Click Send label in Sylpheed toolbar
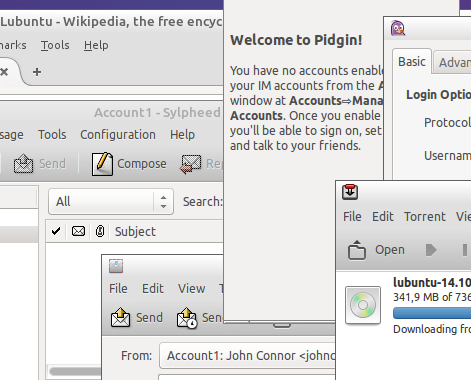The width and height of the screenshot is (471, 380). click(x=52, y=164)
